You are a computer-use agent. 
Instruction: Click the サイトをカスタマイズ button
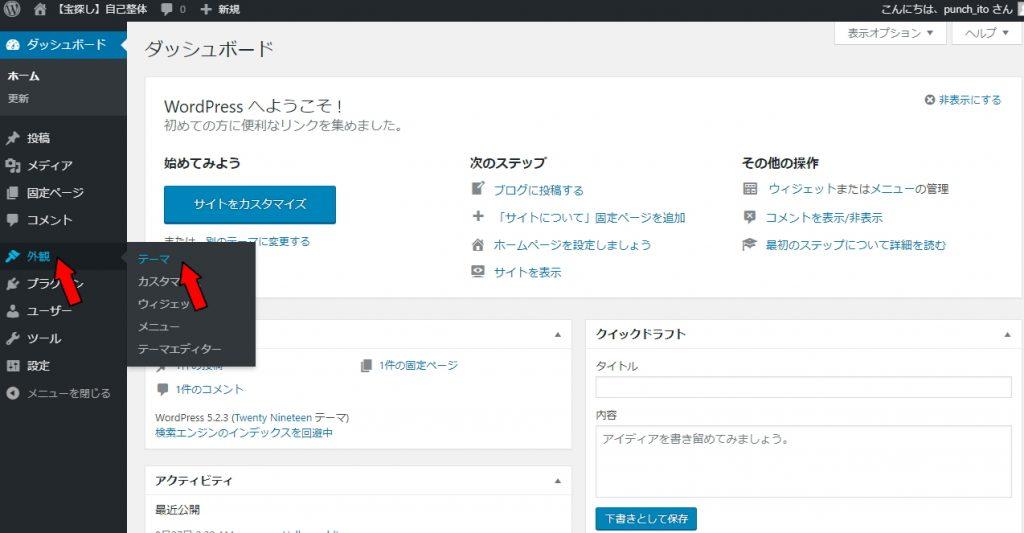pos(249,204)
